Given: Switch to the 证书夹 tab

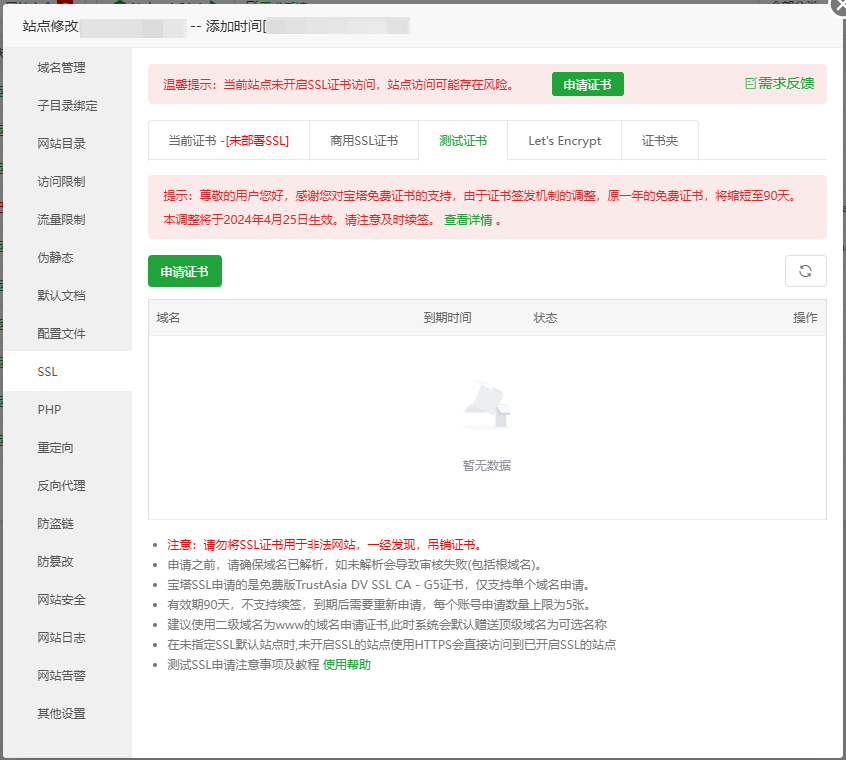Looking at the screenshot, I should tap(659, 141).
